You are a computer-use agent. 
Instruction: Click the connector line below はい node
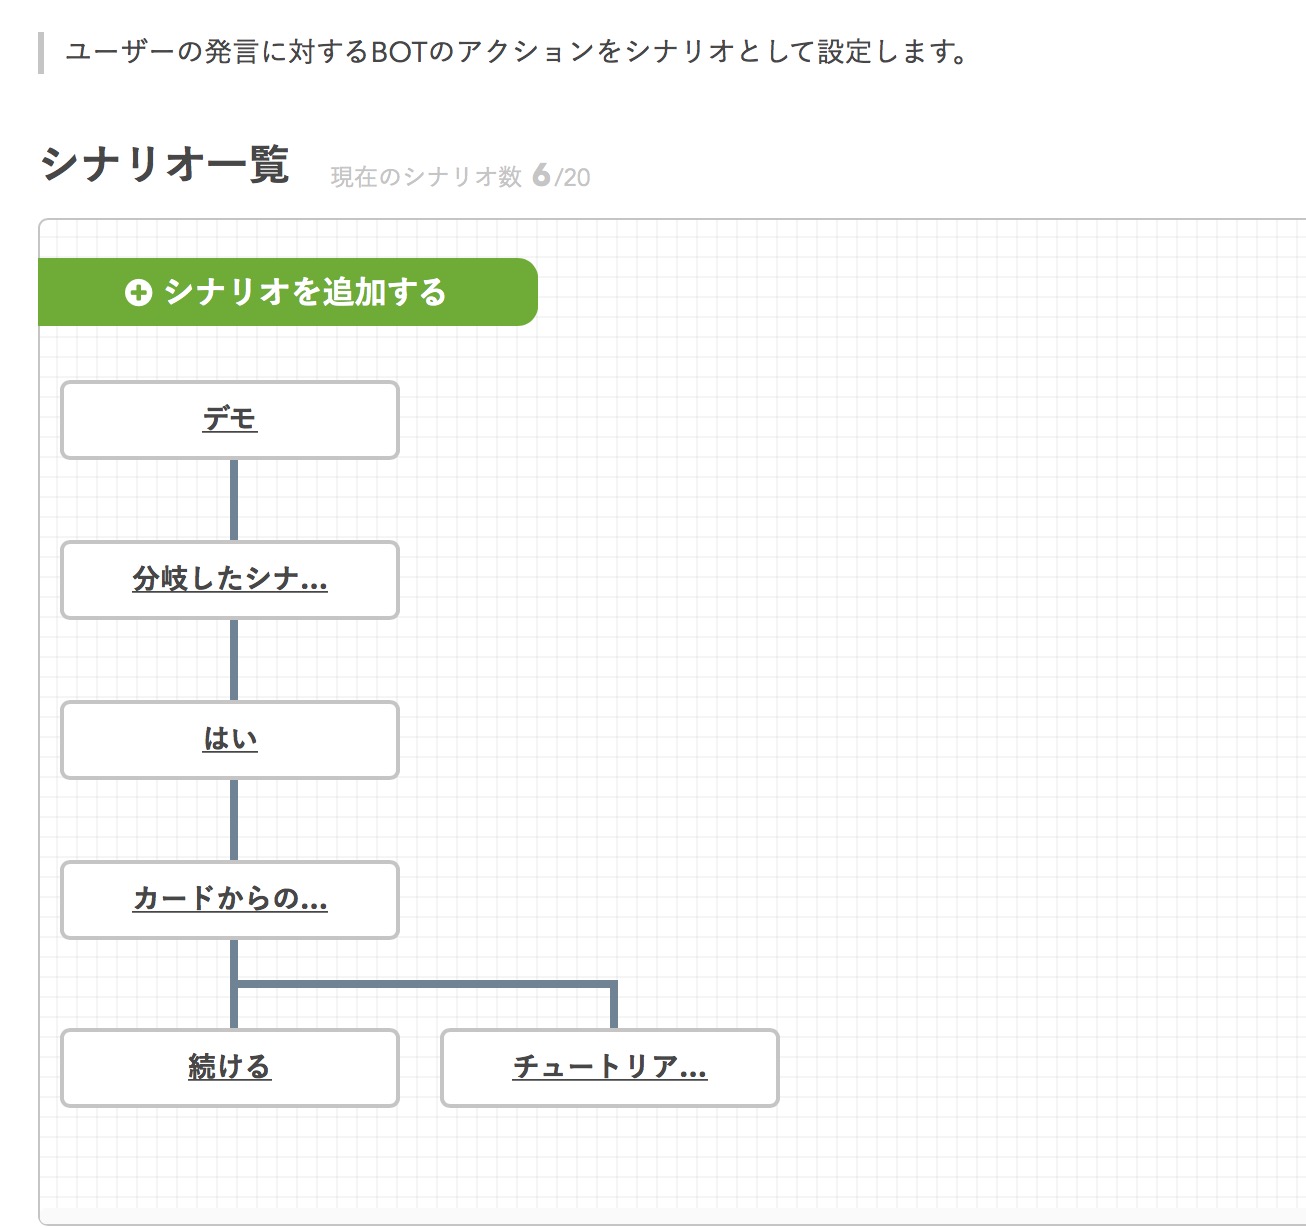click(x=234, y=820)
